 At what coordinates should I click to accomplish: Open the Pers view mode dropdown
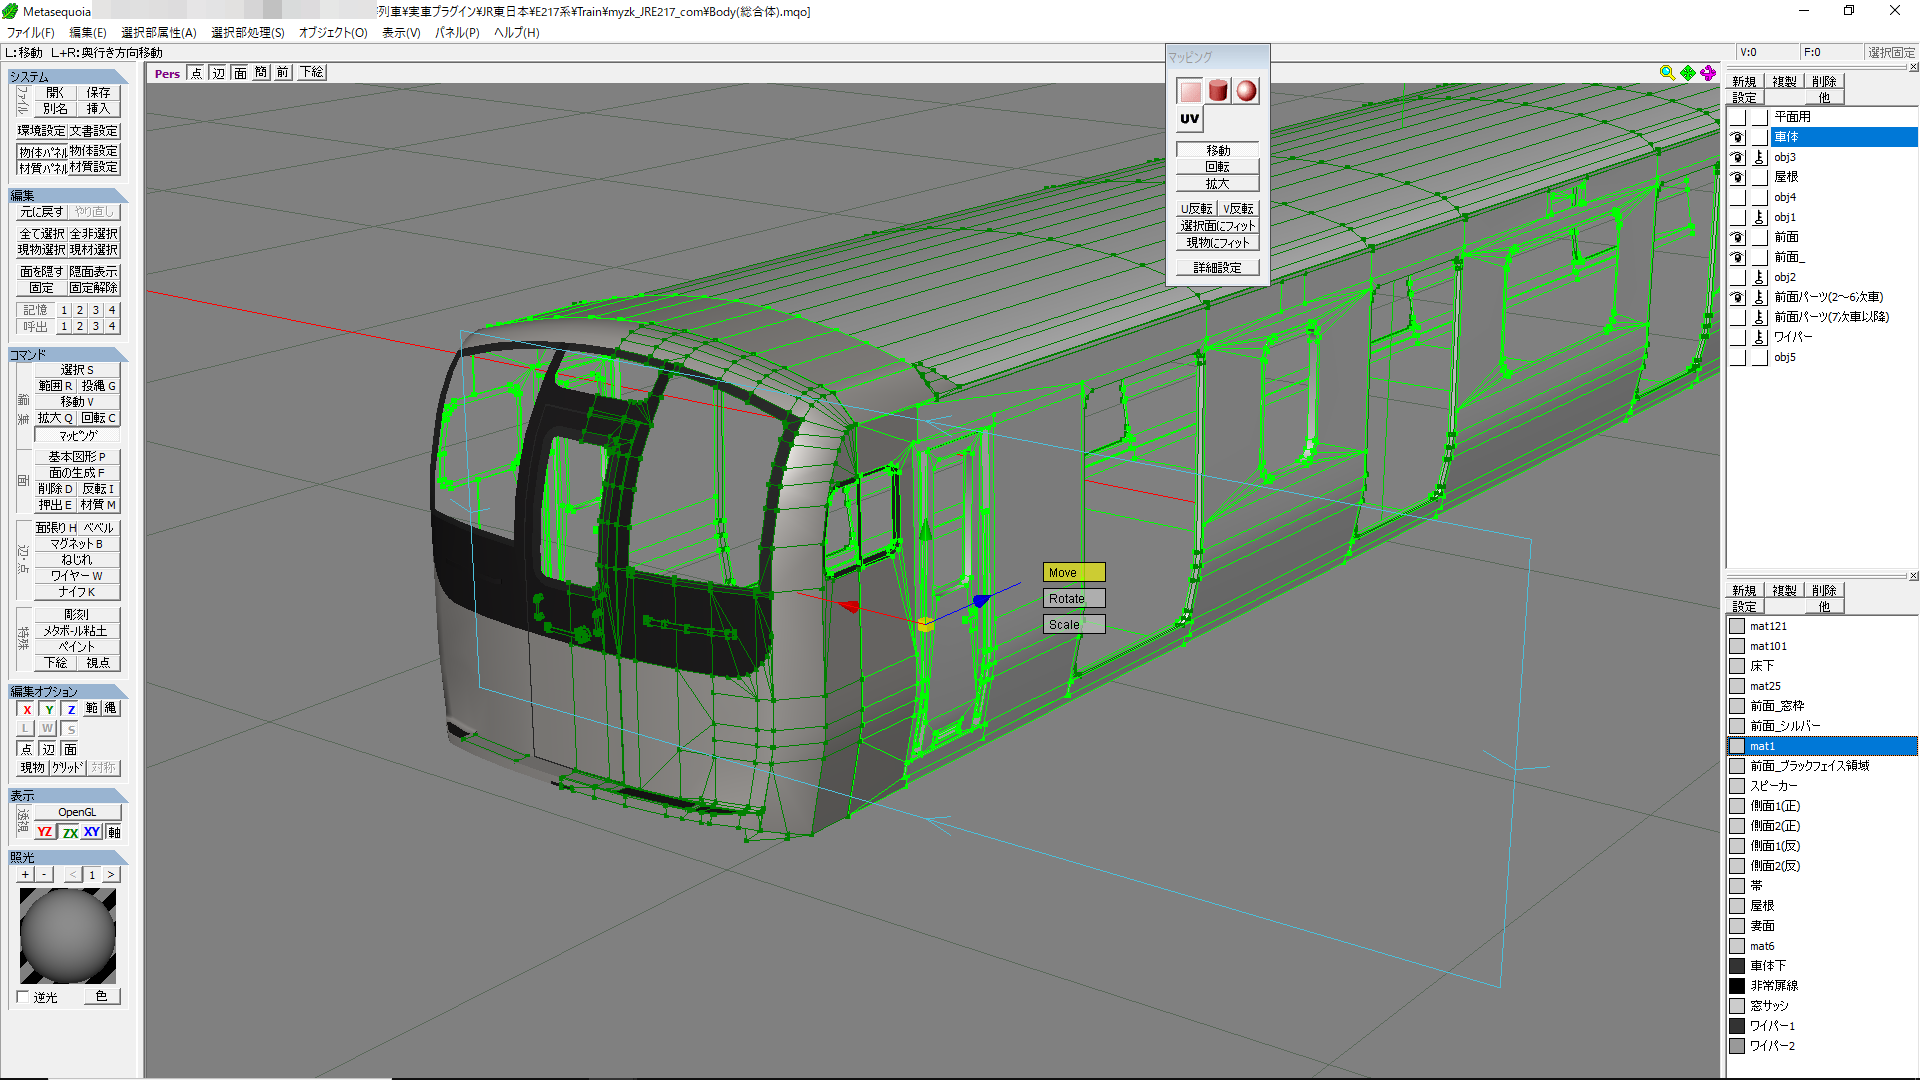point(167,73)
